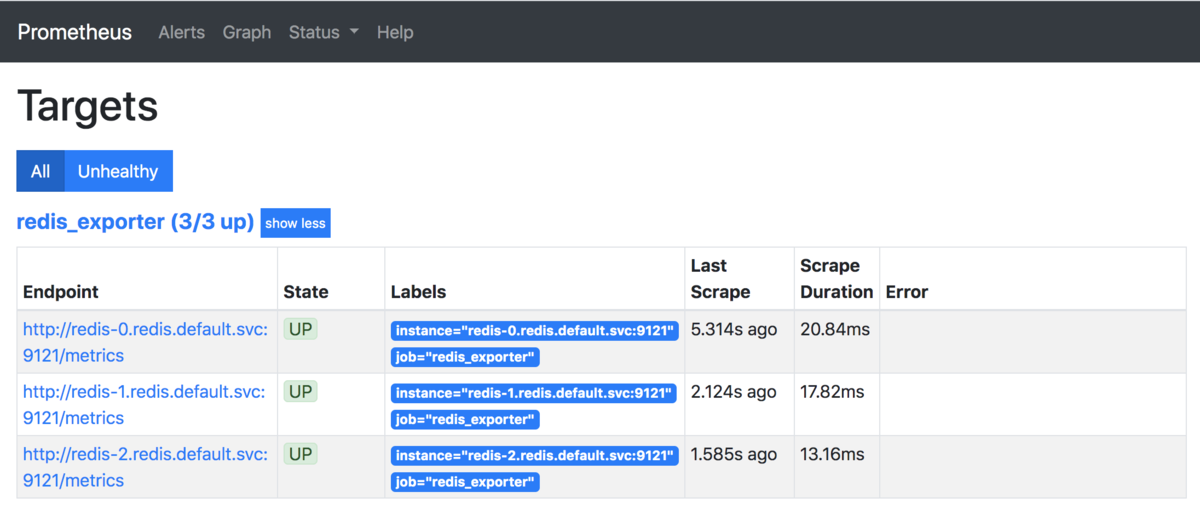This screenshot has width=1200, height=515.
Task: Click the UP state badge for redis-1
Action: [x=300, y=392]
